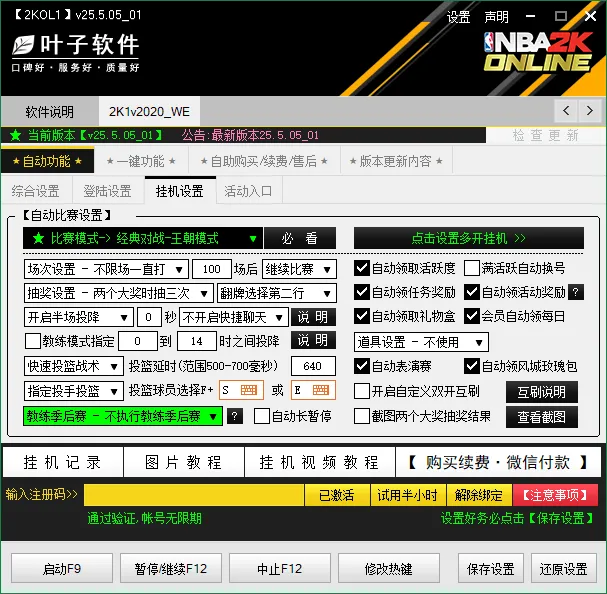Open 比赛模式 经典对战-王朝模式 dropdown

coord(143,238)
